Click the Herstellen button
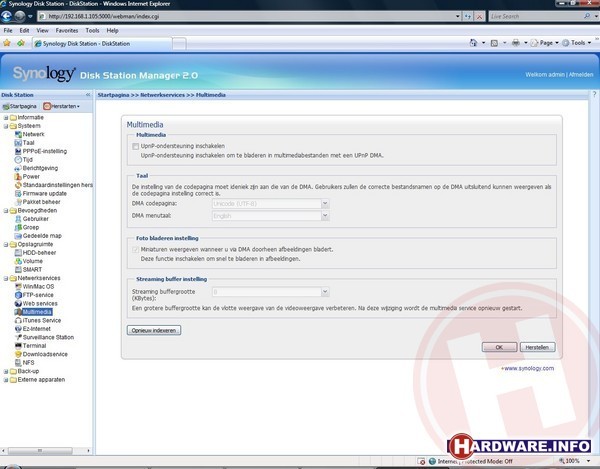 click(537, 347)
